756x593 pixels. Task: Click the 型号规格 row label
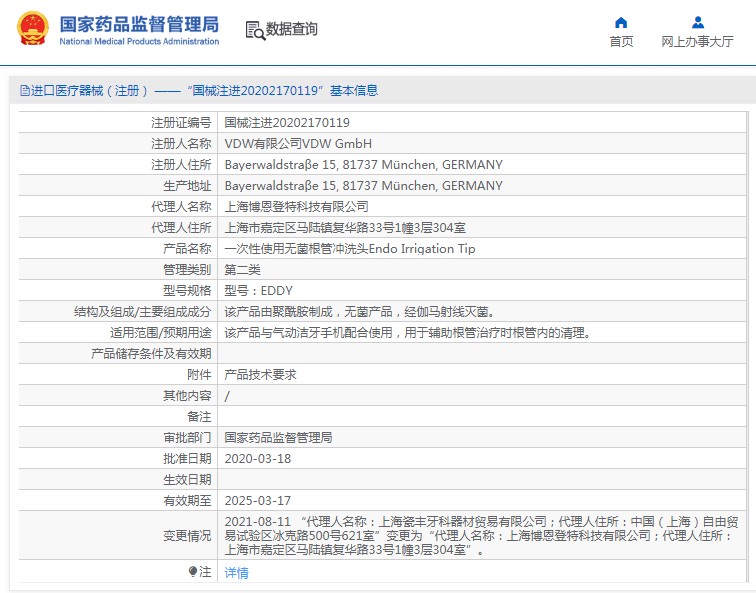tap(187, 291)
